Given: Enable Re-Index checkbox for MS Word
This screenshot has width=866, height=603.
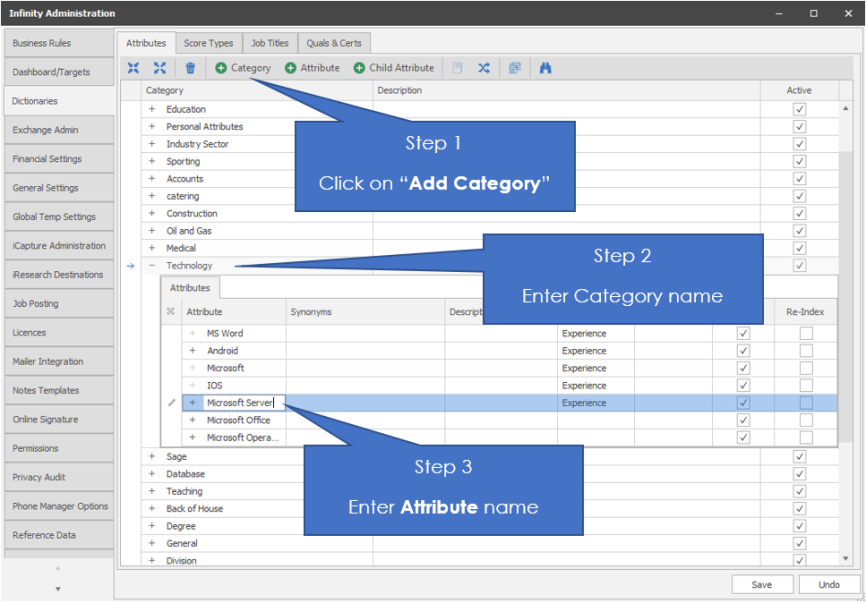Looking at the screenshot, I should pyautogui.click(x=806, y=334).
